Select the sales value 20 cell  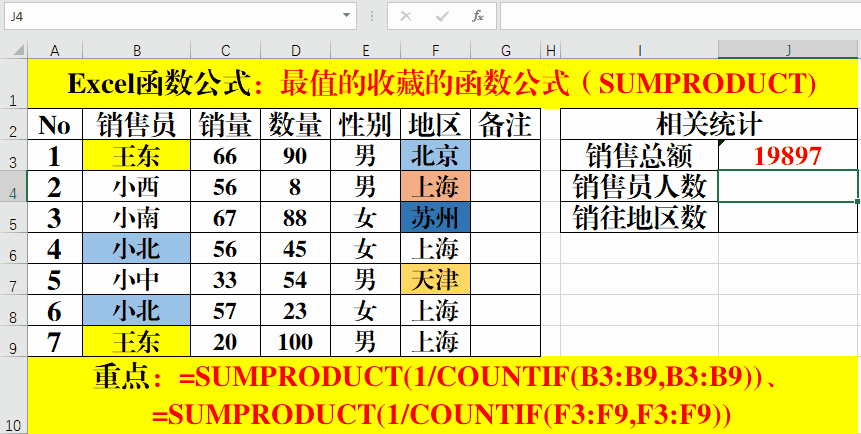click(226, 341)
